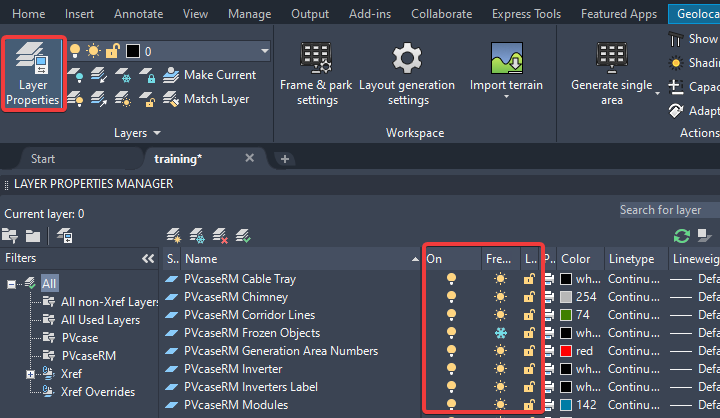This screenshot has height=418, width=720.
Task: Toggle lock for PVcaseRM Cable Tray
Action: 529,279
